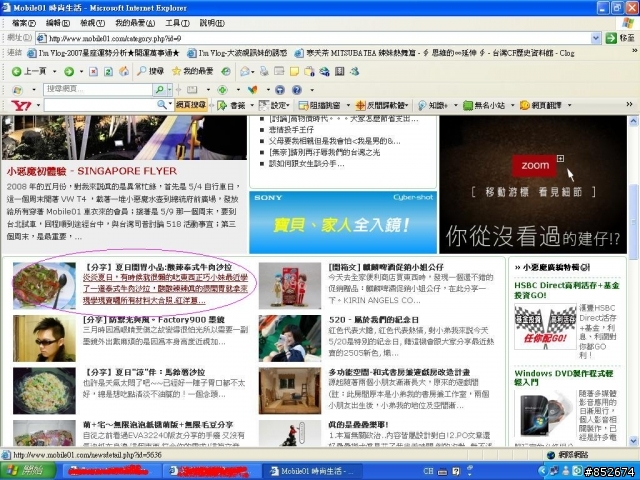Screen dimensions: 640x480
Task: Click the 無名小站 green toolbar button
Action: (484, 105)
